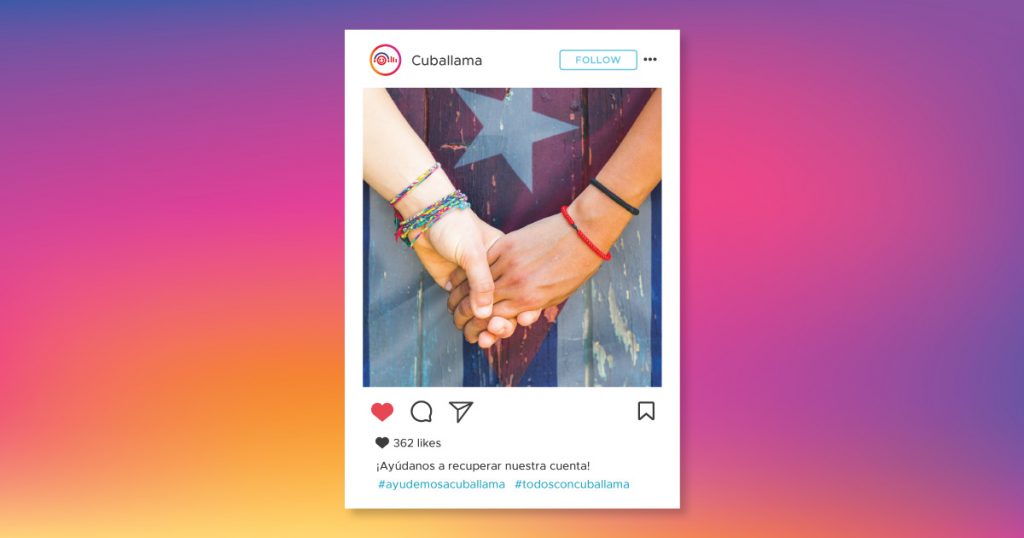Click the black bracelet on the wrist
The image size is (1024, 538).
coord(614,197)
